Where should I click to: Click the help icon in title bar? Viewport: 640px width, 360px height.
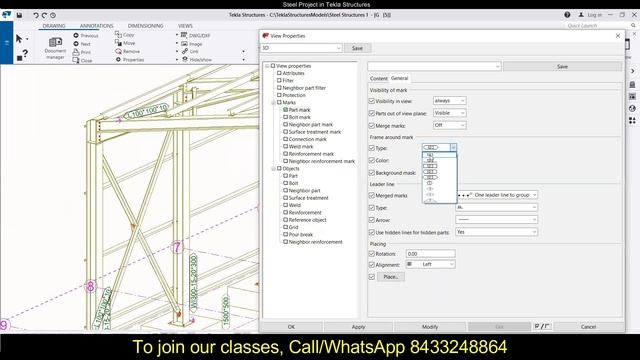click(567, 15)
